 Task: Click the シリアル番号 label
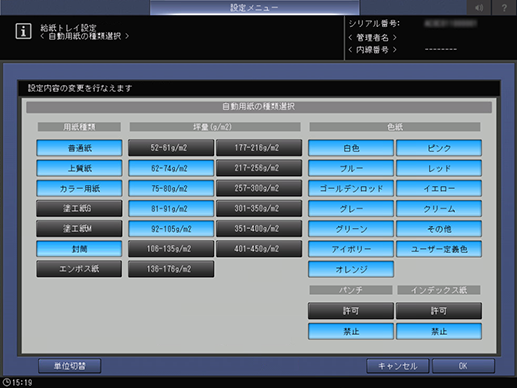(374, 24)
